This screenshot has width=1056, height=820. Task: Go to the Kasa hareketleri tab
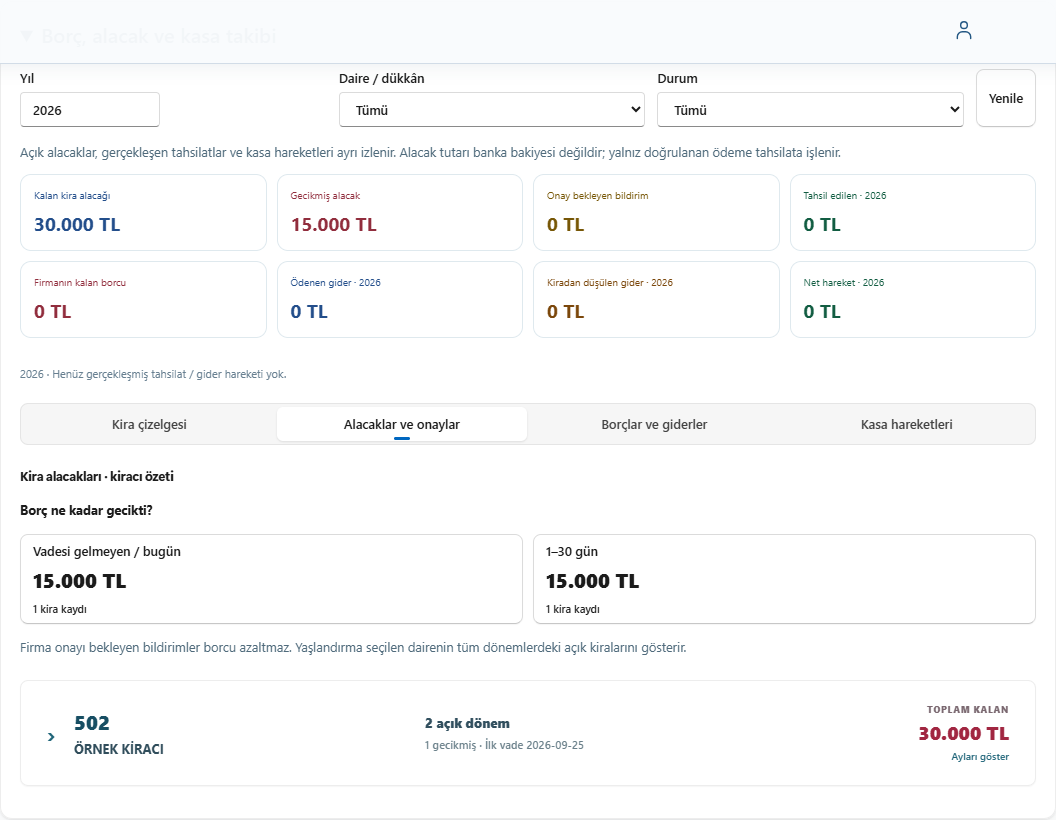(906, 424)
